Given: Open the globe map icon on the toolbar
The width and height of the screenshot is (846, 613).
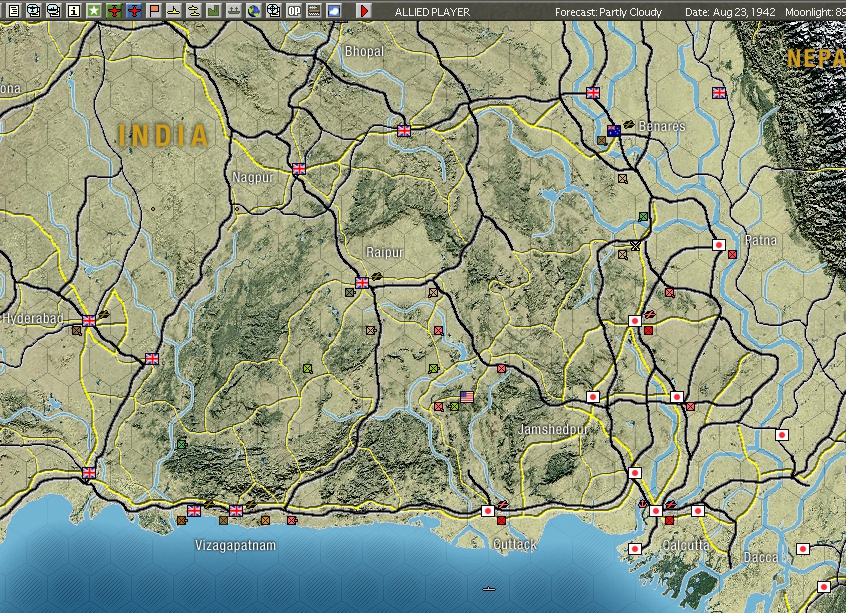Looking at the screenshot, I should pos(254,11).
